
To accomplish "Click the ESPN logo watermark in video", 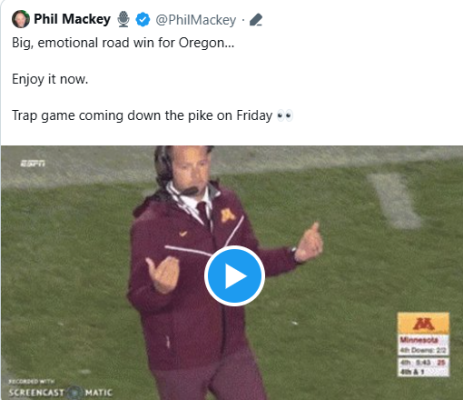I will coord(33,163).
